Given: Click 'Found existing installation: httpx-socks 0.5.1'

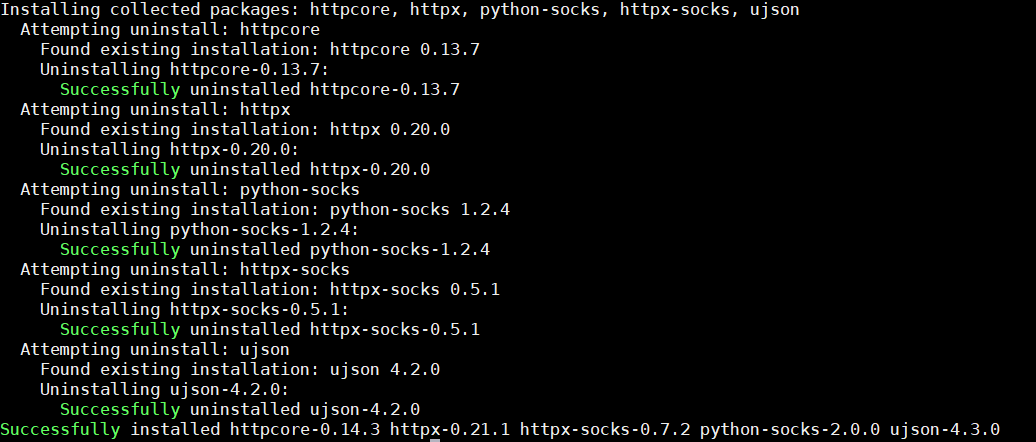Looking at the screenshot, I should (270, 289).
